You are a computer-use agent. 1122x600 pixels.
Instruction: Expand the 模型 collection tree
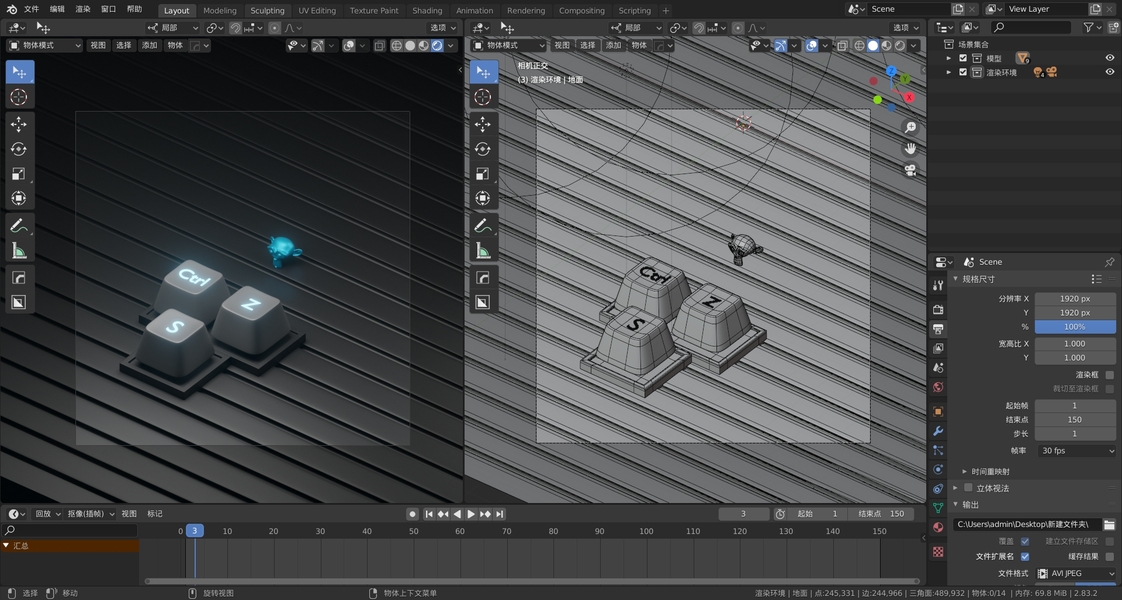tap(949, 59)
